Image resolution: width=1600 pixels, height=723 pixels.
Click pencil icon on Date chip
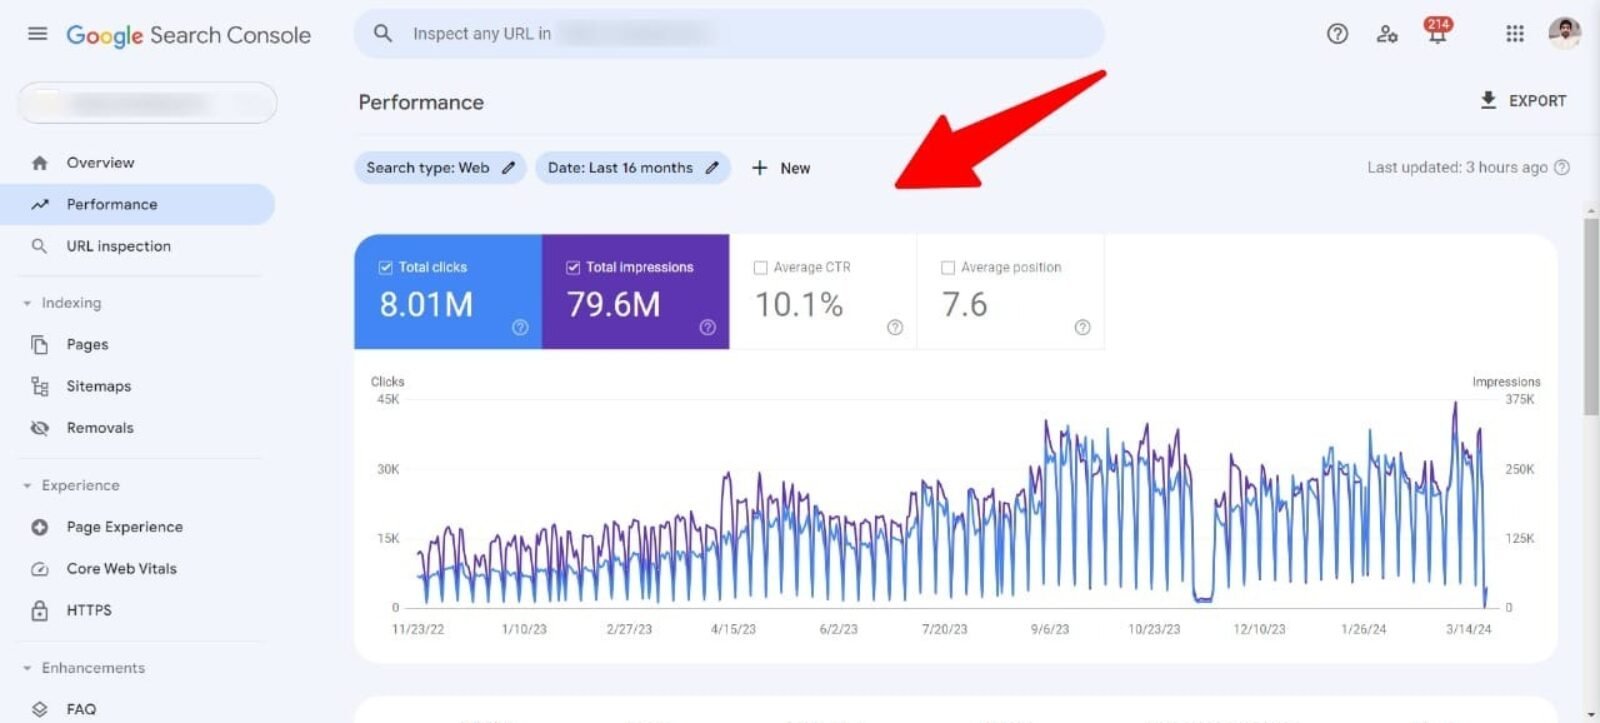[712, 168]
